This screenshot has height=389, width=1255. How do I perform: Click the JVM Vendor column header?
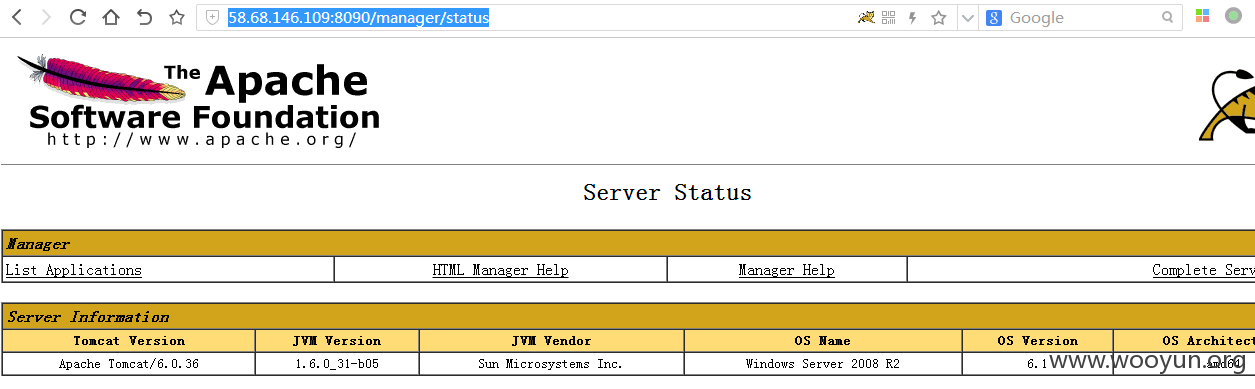551,341
